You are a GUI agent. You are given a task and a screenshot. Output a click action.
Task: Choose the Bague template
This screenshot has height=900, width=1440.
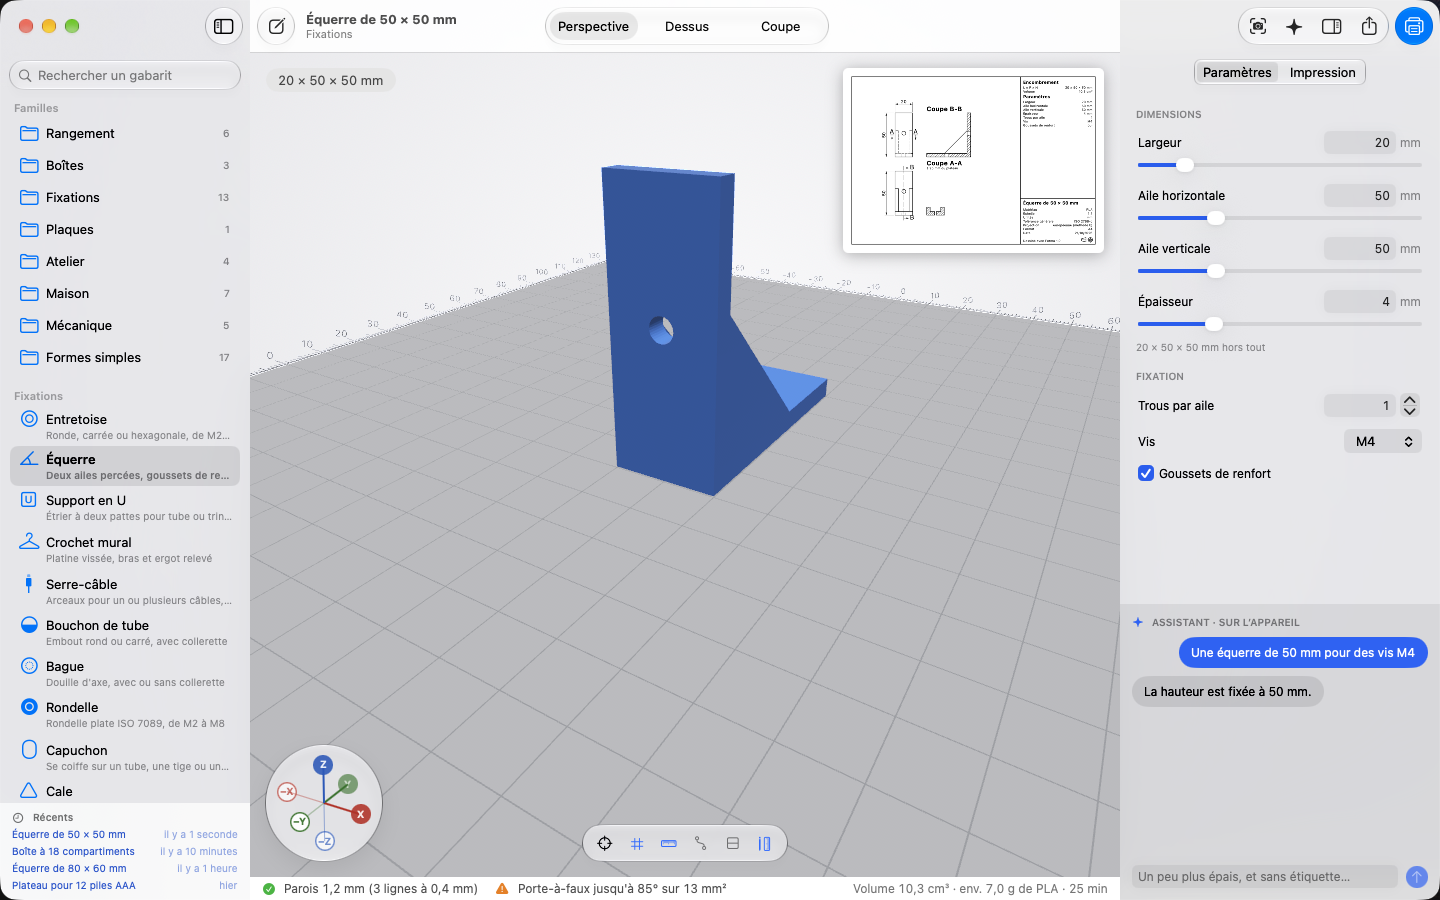(125, 673)
